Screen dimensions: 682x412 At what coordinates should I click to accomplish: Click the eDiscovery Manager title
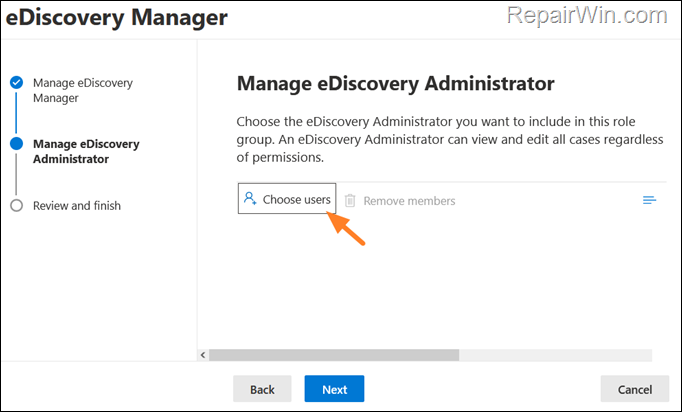117,18
